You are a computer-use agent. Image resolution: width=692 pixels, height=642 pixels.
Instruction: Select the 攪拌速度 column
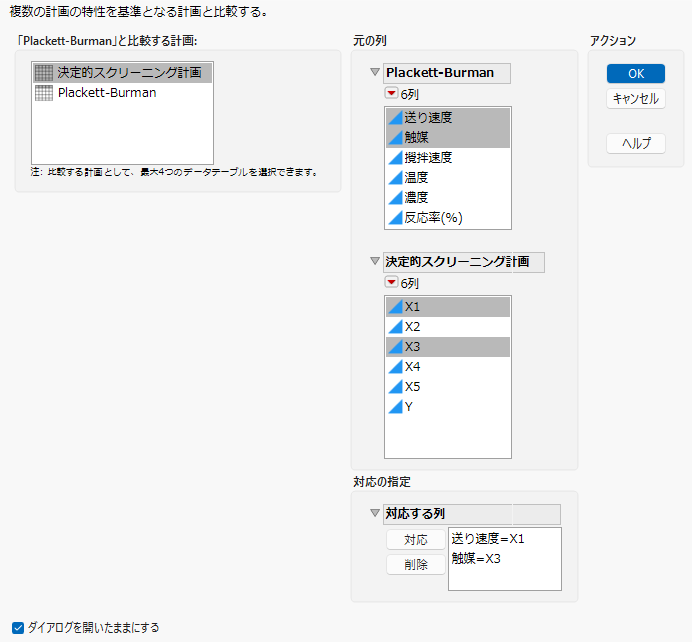[x=448, y=158]
